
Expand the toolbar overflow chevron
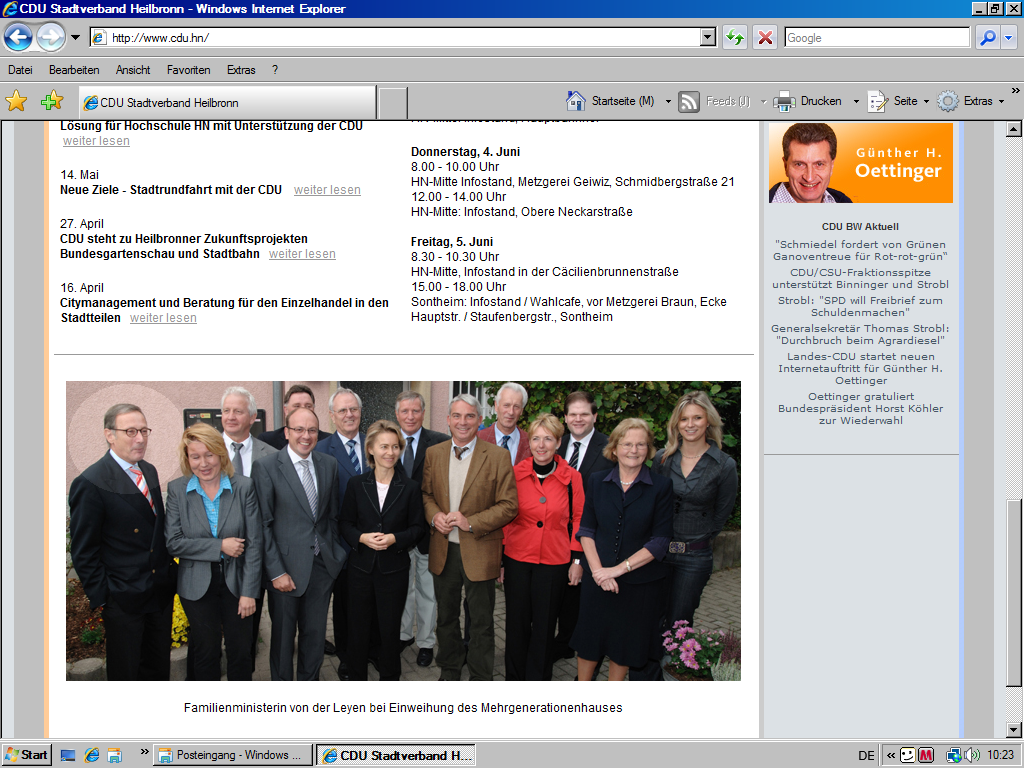pos(1016,91)
